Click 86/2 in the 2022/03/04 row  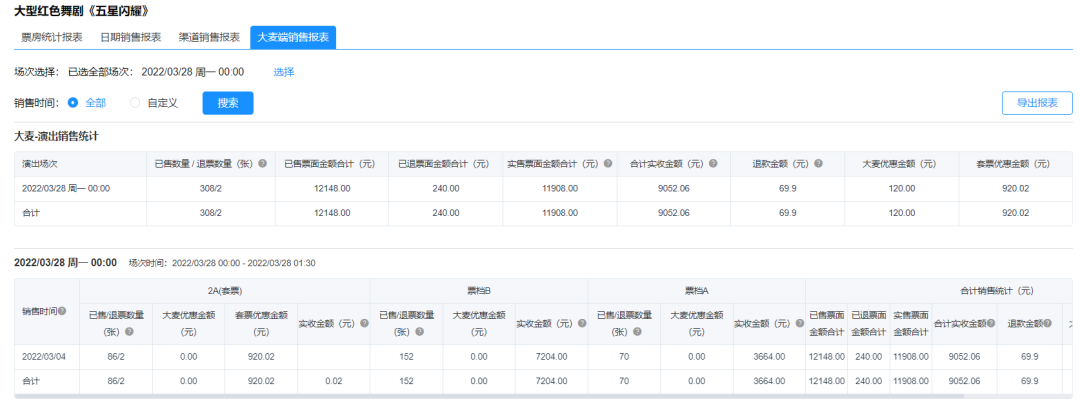pyautogui.click(x=116, y=356)
